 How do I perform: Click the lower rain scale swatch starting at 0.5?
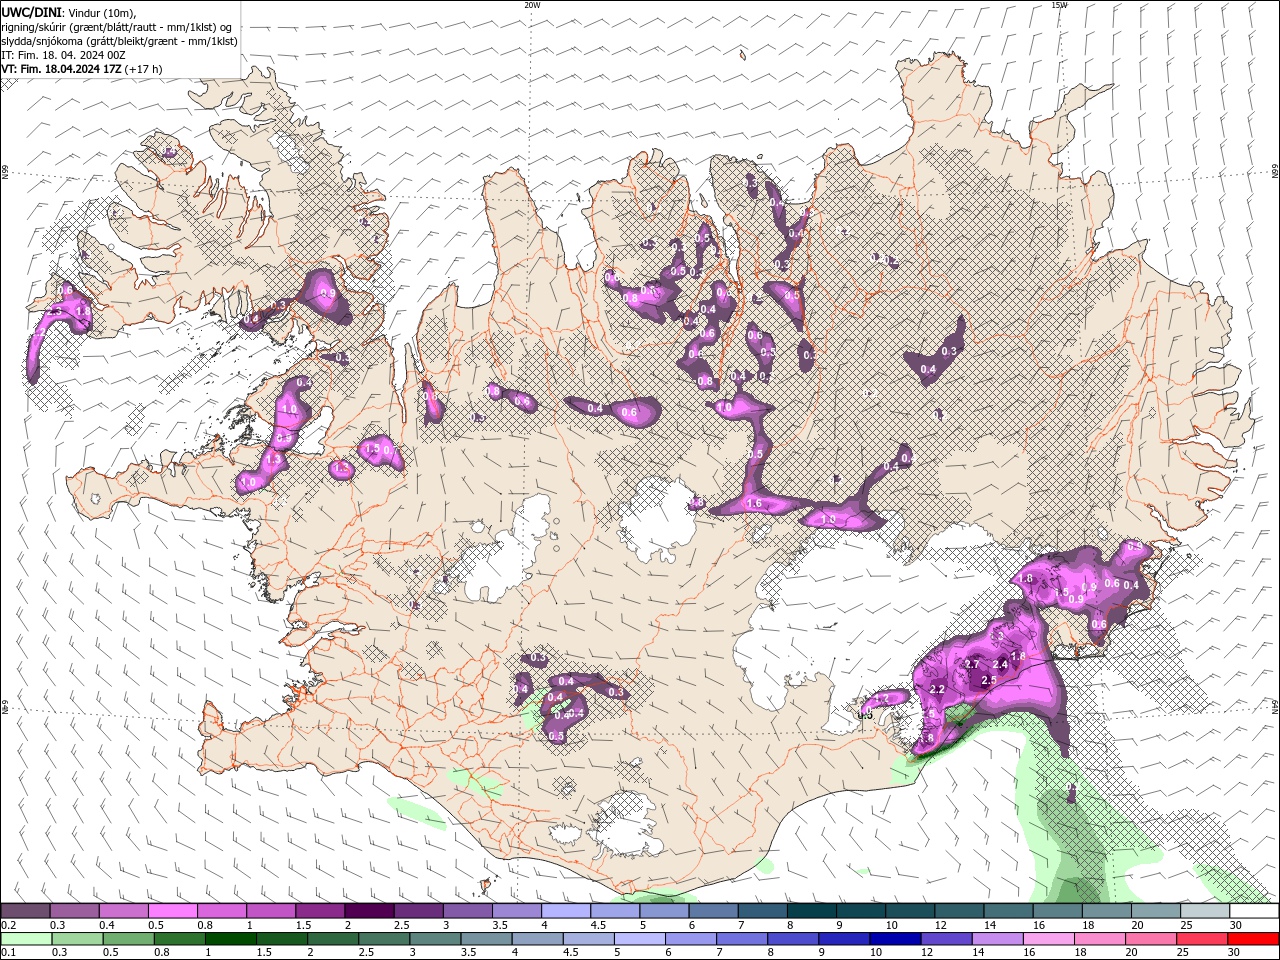coord(129,939)
